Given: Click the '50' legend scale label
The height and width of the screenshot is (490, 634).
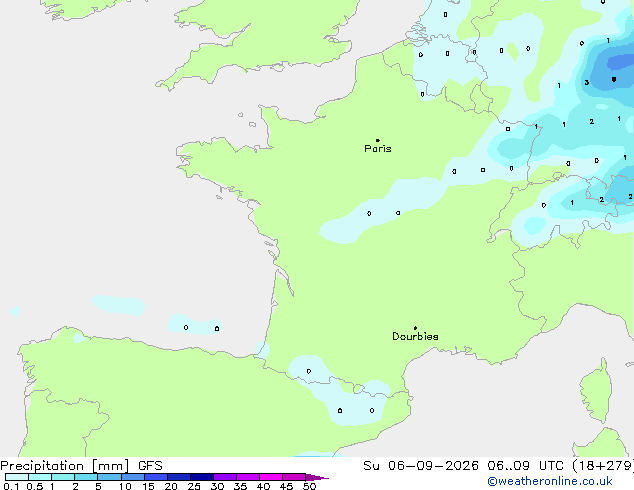Looking at the screenshot, I should click(x=309, y=486).
